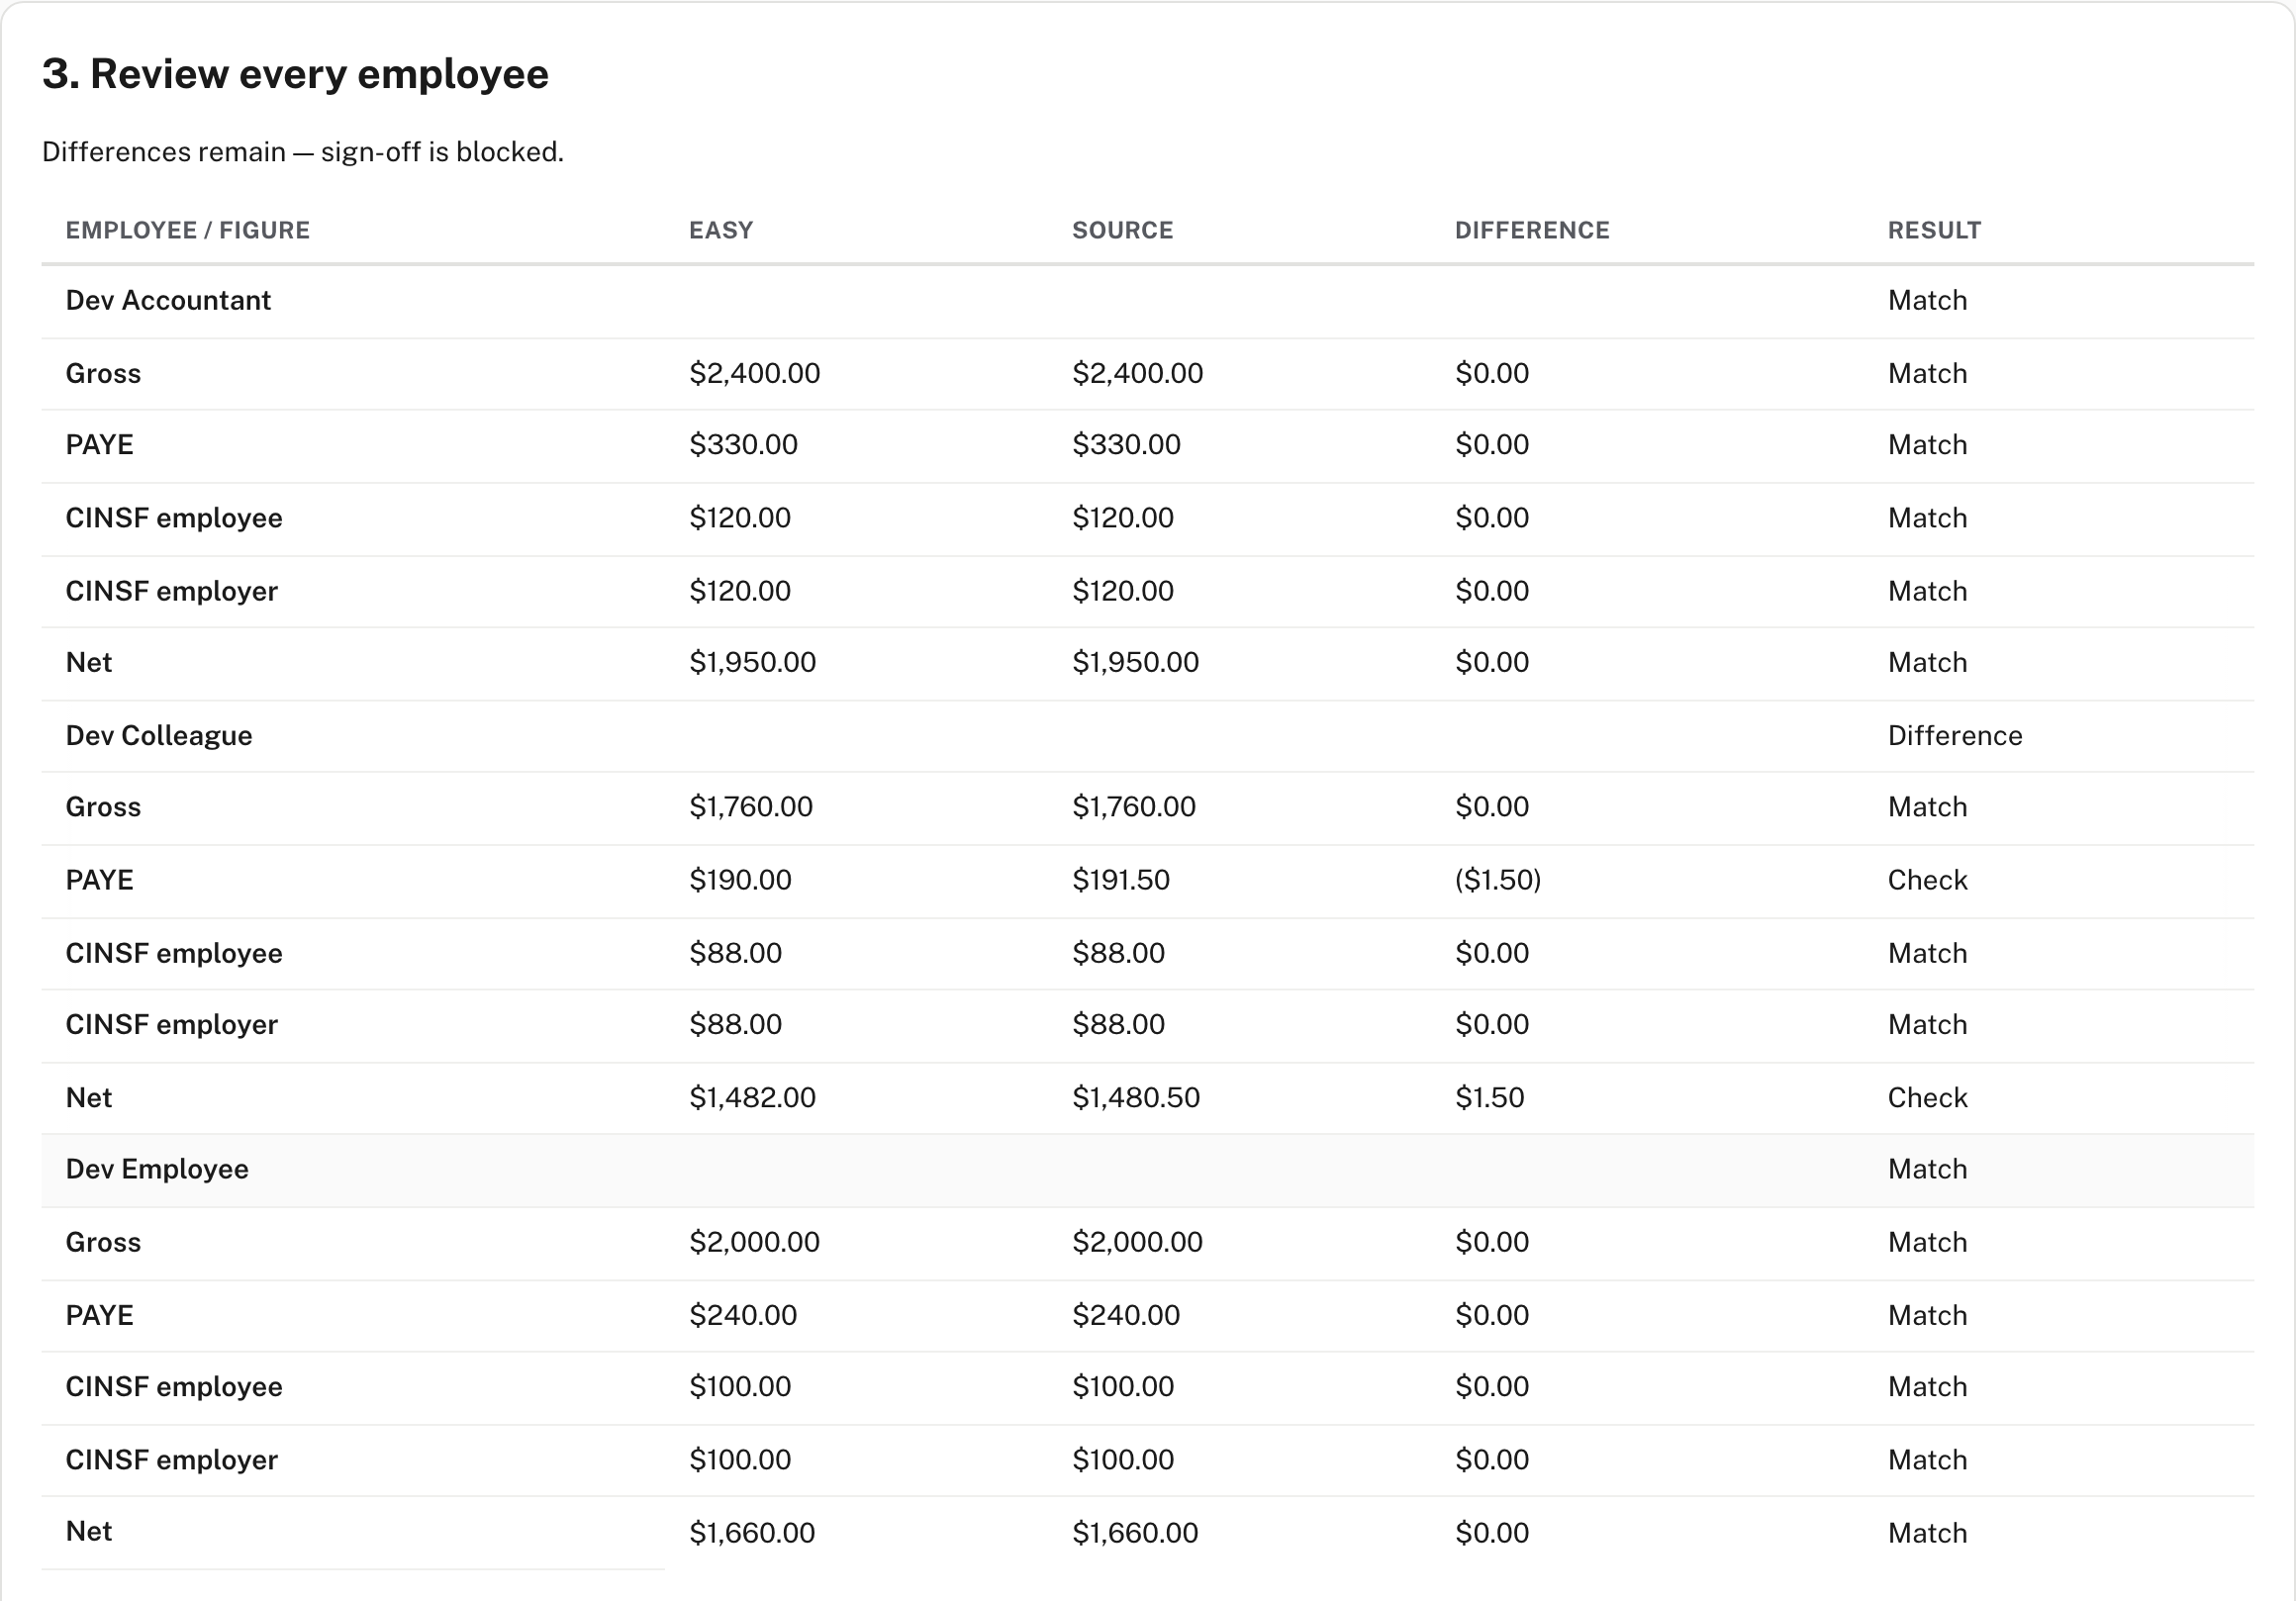Click the DIFFERENCE column header
Viewport: 2296px width, 1601px height.
(x=1532, y=230)
